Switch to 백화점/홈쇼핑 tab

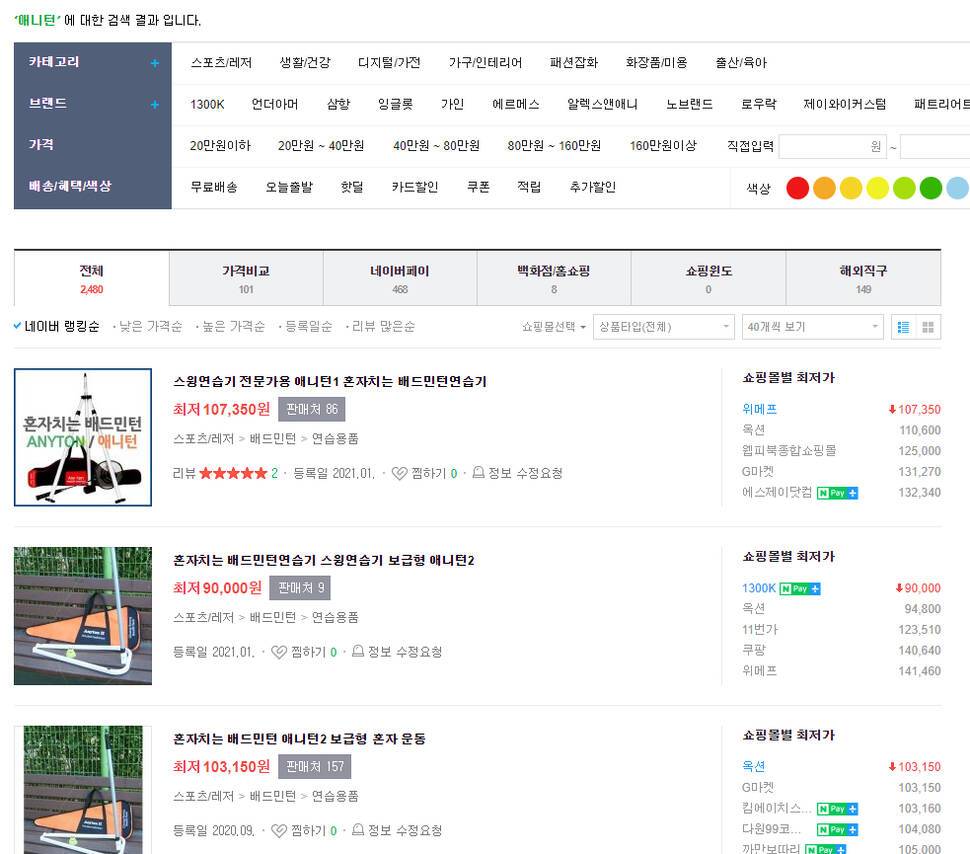coord(554,278)
